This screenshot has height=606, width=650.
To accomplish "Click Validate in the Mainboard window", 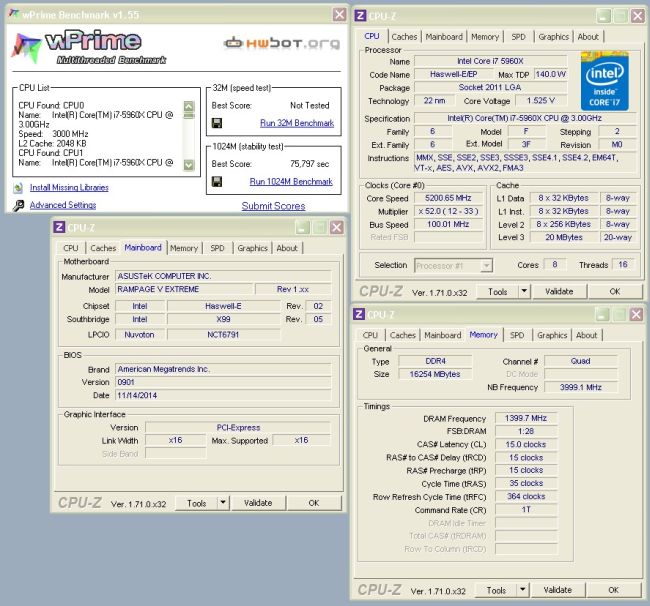I will [x=258, y=503].
